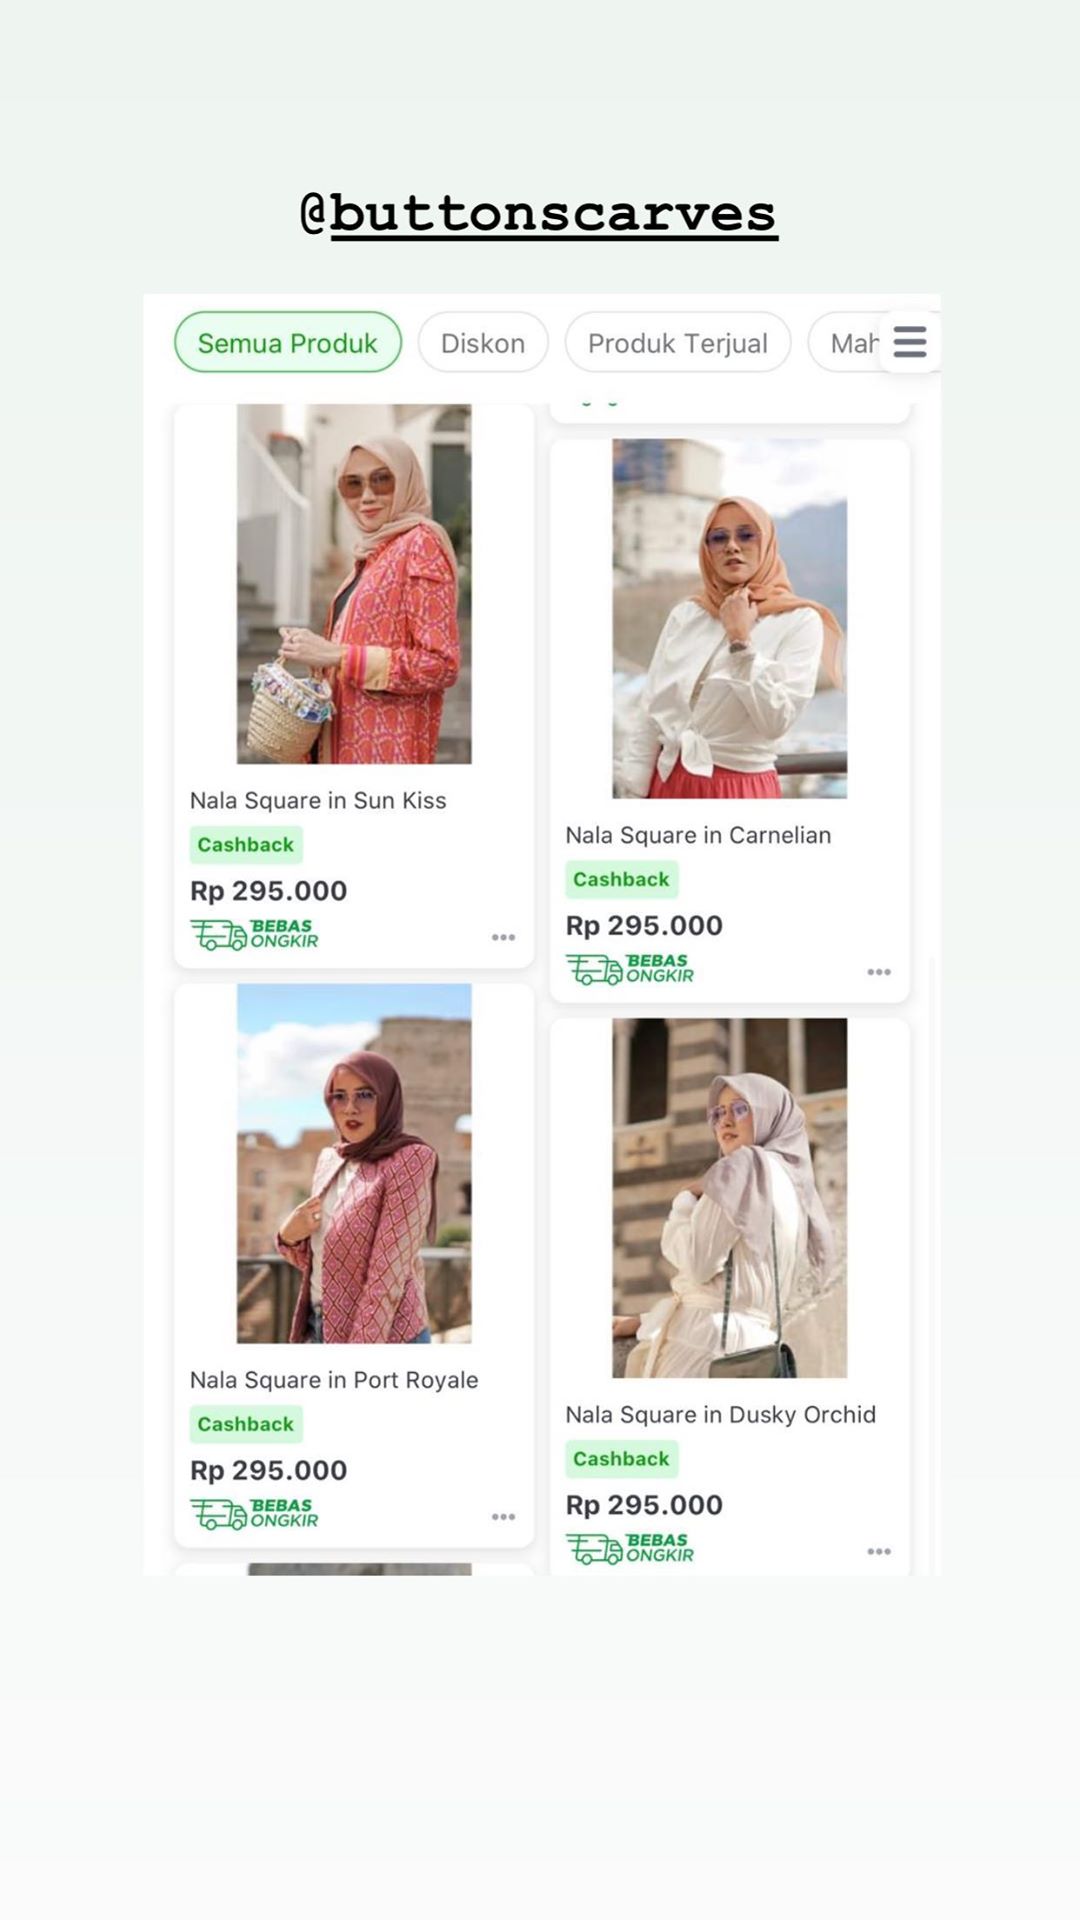Image resolution: width=1080 pixels, height=1920 pixels.
Task: Open Nala Square in Sun Kiss title
Action: [318, 800]
